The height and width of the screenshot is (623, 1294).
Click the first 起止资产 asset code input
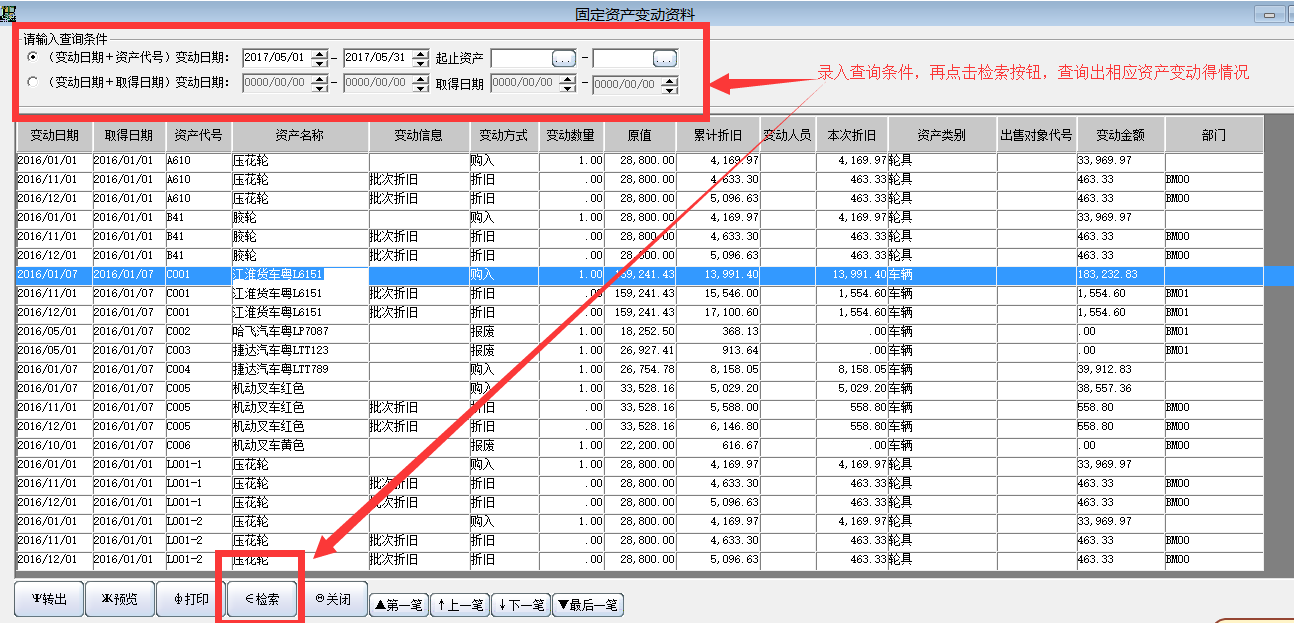point(521,59)
